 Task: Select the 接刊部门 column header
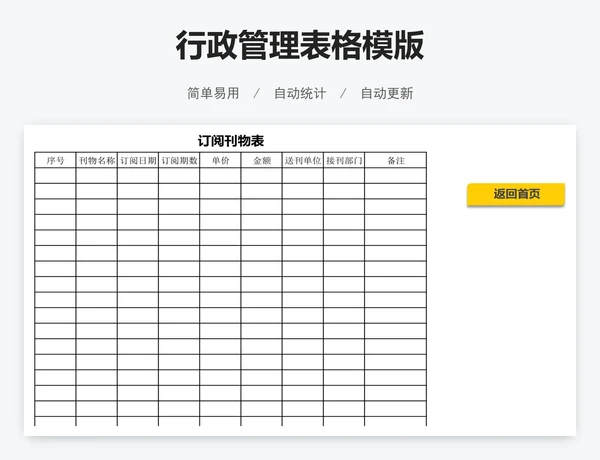(x=343, y=160)
